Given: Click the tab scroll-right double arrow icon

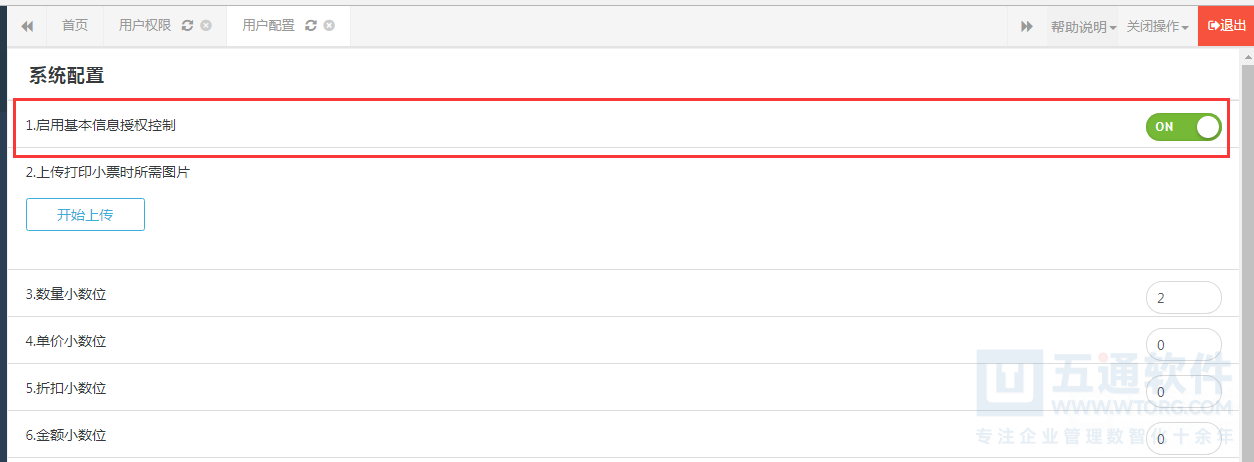Looking at the screenshot, I should [x=1027, y=26].
